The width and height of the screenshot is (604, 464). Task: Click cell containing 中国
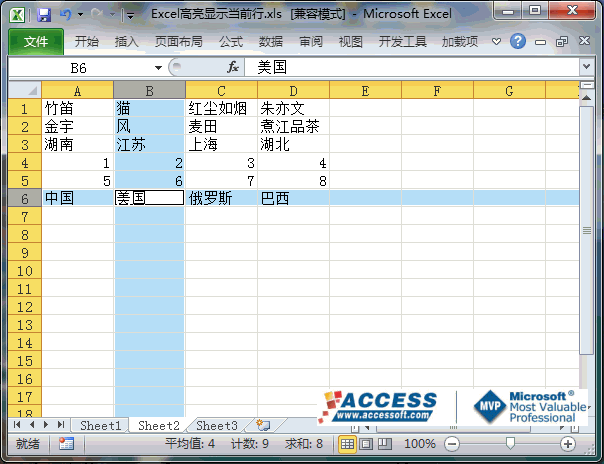77,198
